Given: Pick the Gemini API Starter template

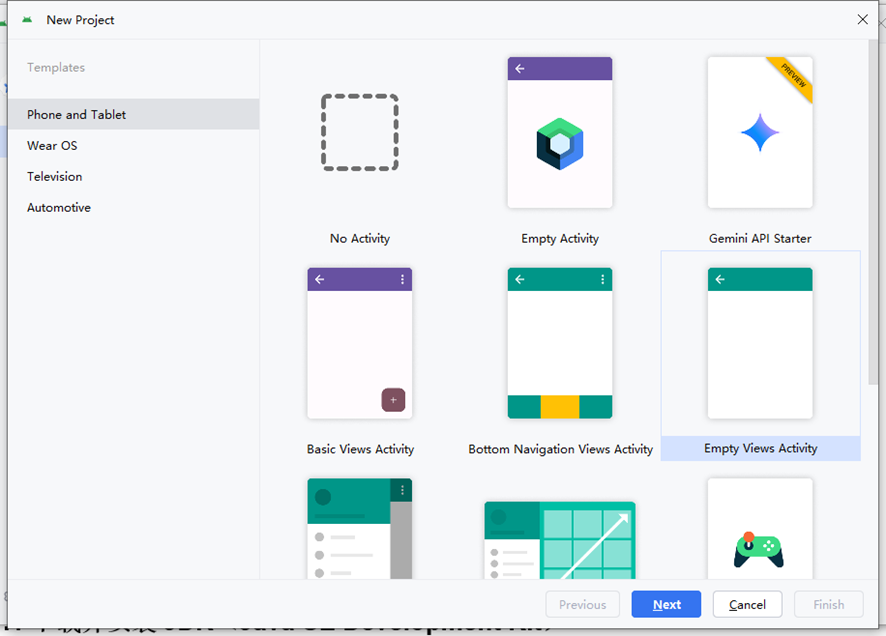Looking at the screenshot, I should coord(760,132).
